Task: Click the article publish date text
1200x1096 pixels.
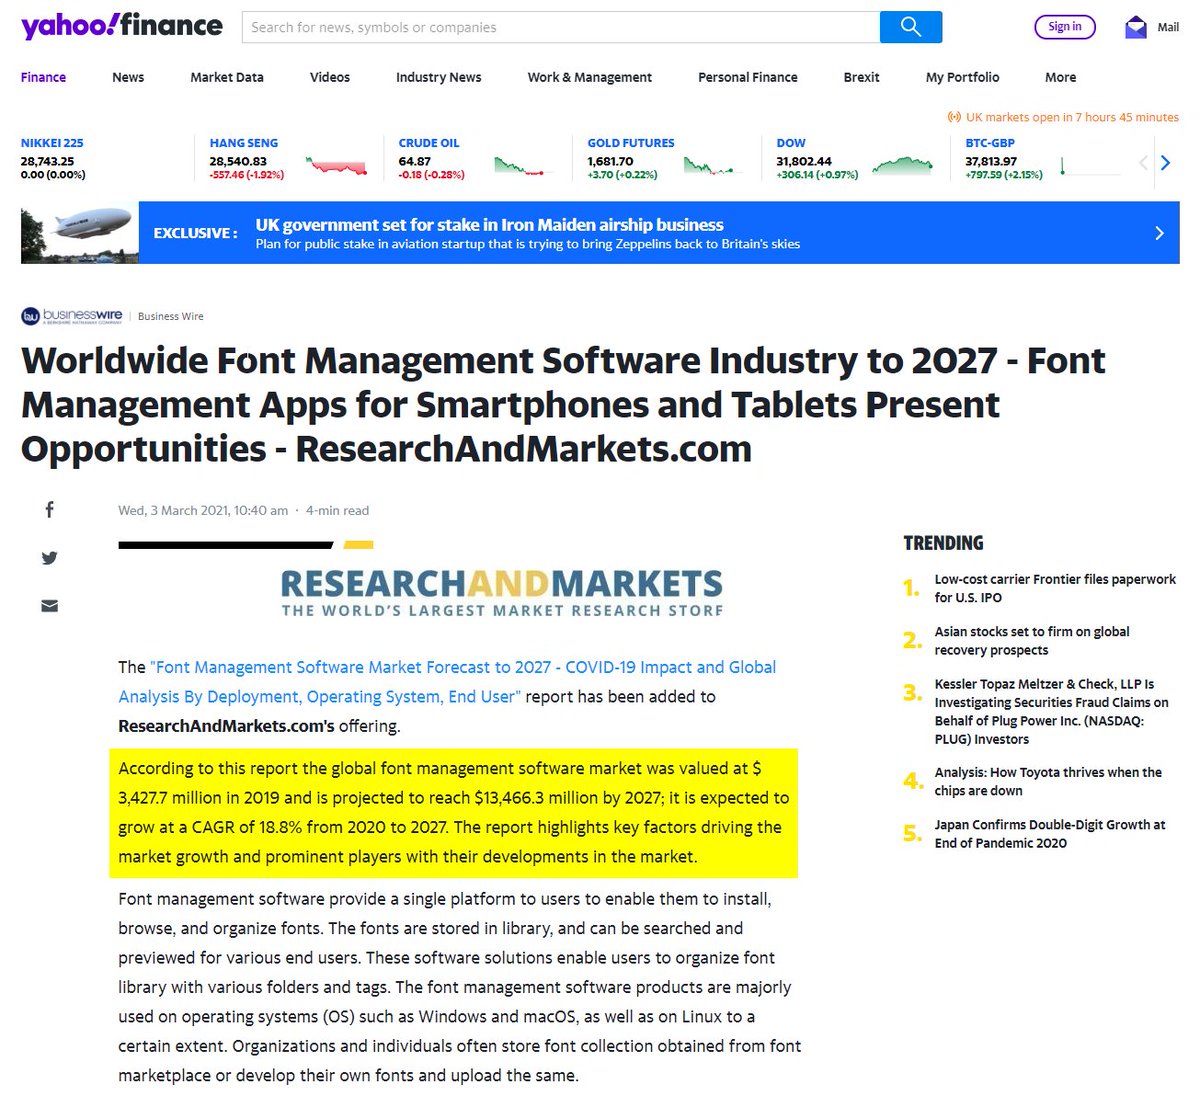Action: [x=203, y=510]
